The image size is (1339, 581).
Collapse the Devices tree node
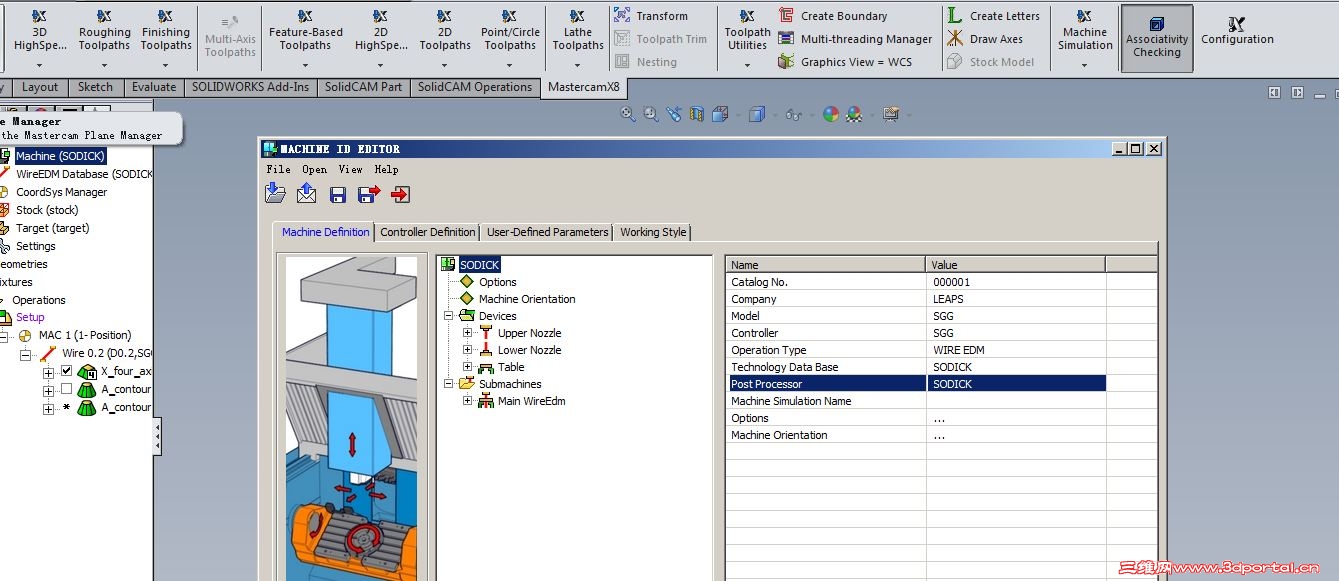(450, 316)
